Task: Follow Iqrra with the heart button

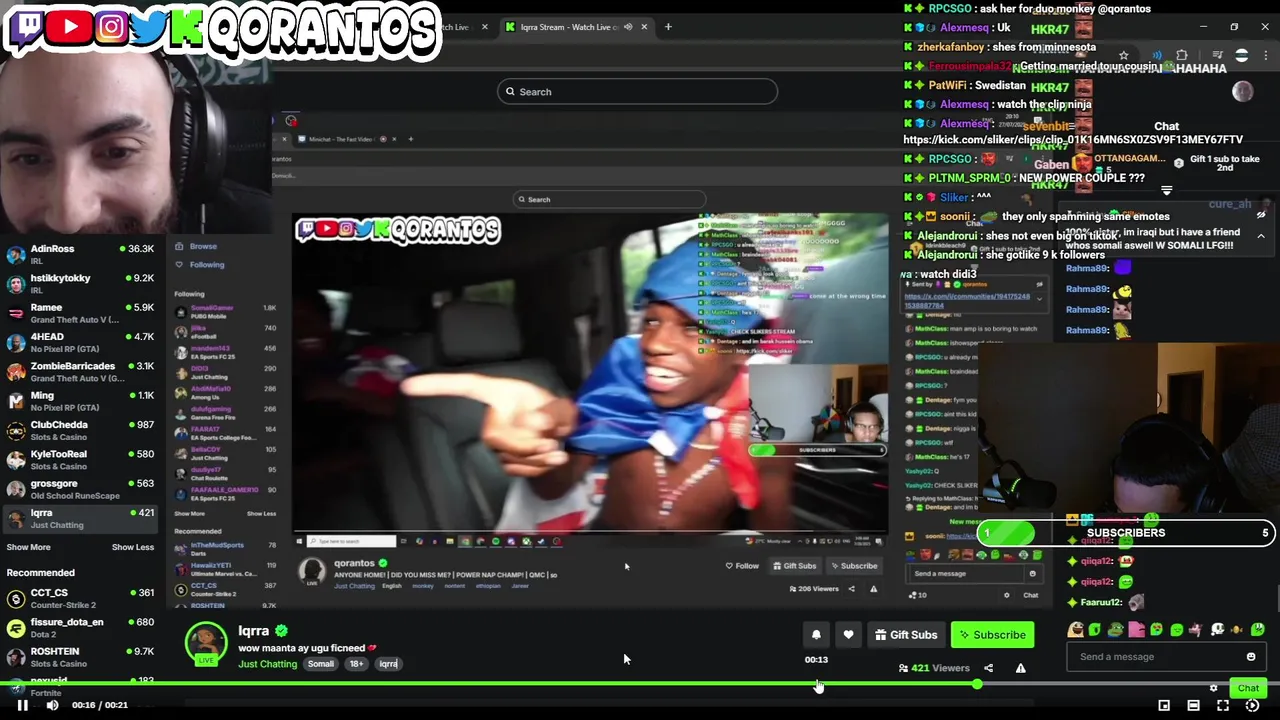Action: pos(848,635)
